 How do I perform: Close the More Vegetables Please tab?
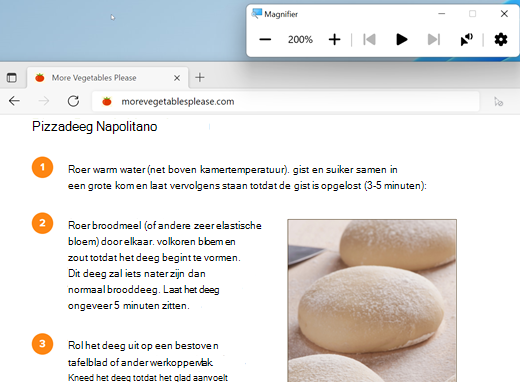[177, 78]
